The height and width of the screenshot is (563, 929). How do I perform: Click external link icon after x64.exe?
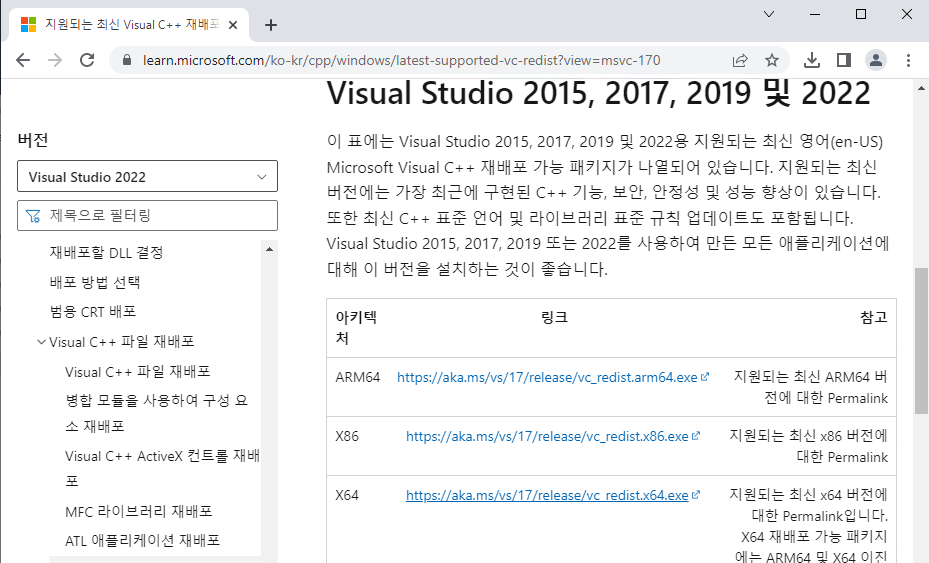tap(696, 495)
